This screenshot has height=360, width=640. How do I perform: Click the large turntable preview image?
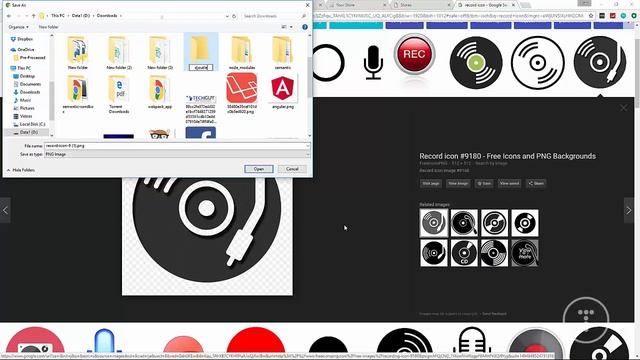(x=207, y=236)
